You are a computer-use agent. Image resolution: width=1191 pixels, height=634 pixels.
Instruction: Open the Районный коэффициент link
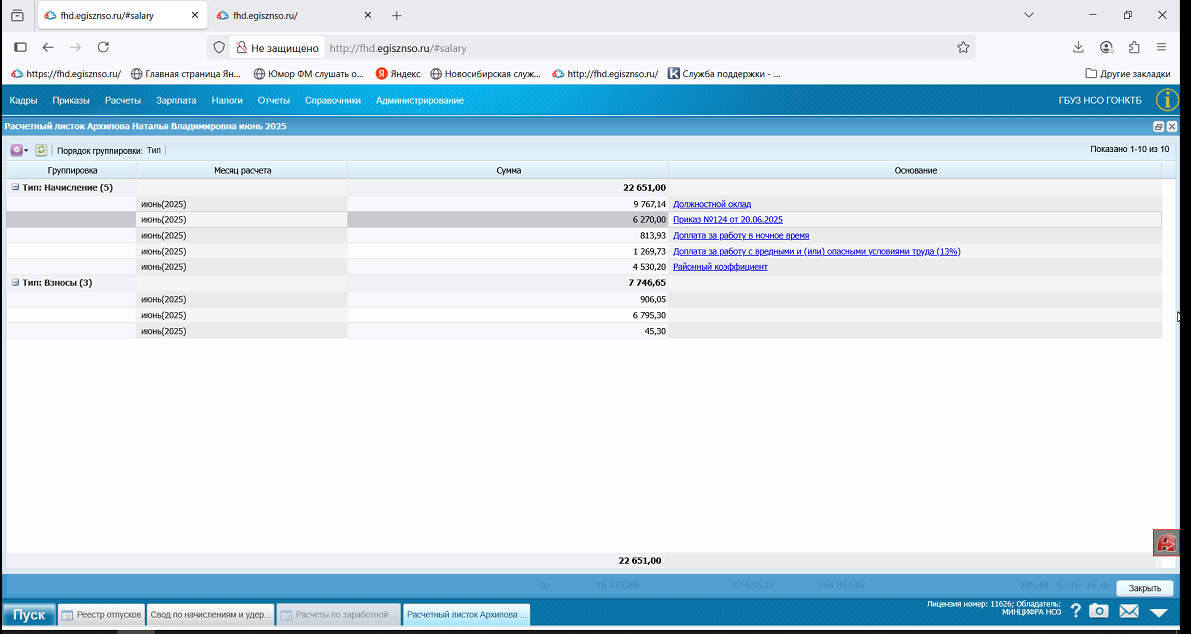[x=720, y=267]
